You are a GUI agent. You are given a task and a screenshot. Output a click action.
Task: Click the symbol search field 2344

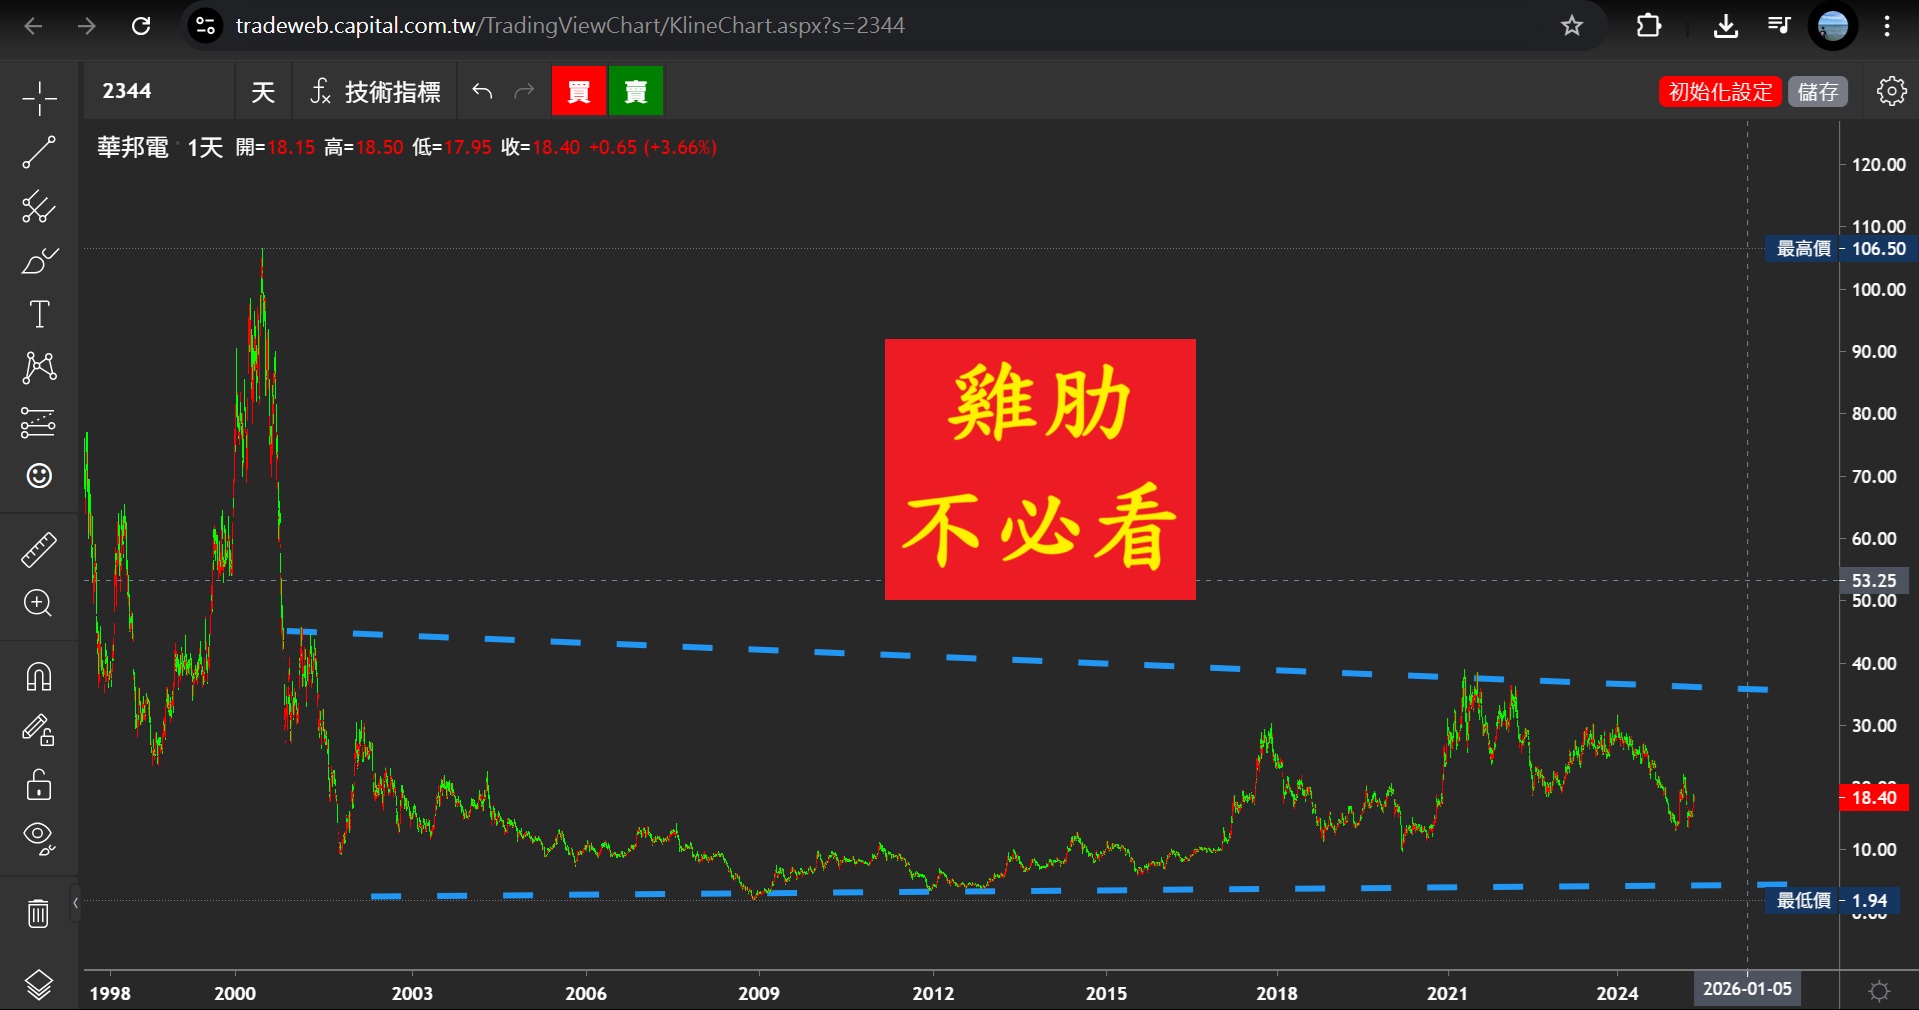click(160, 91)
